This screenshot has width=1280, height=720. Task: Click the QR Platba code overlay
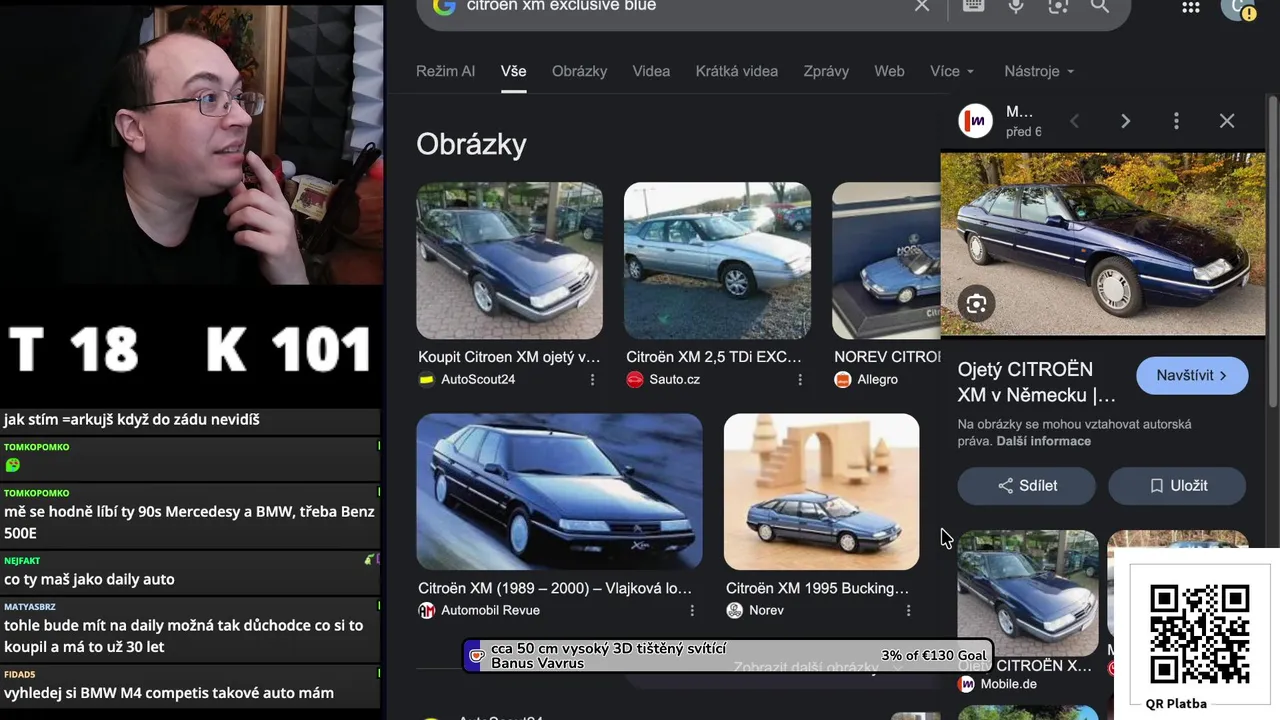tap(1199, 634)
